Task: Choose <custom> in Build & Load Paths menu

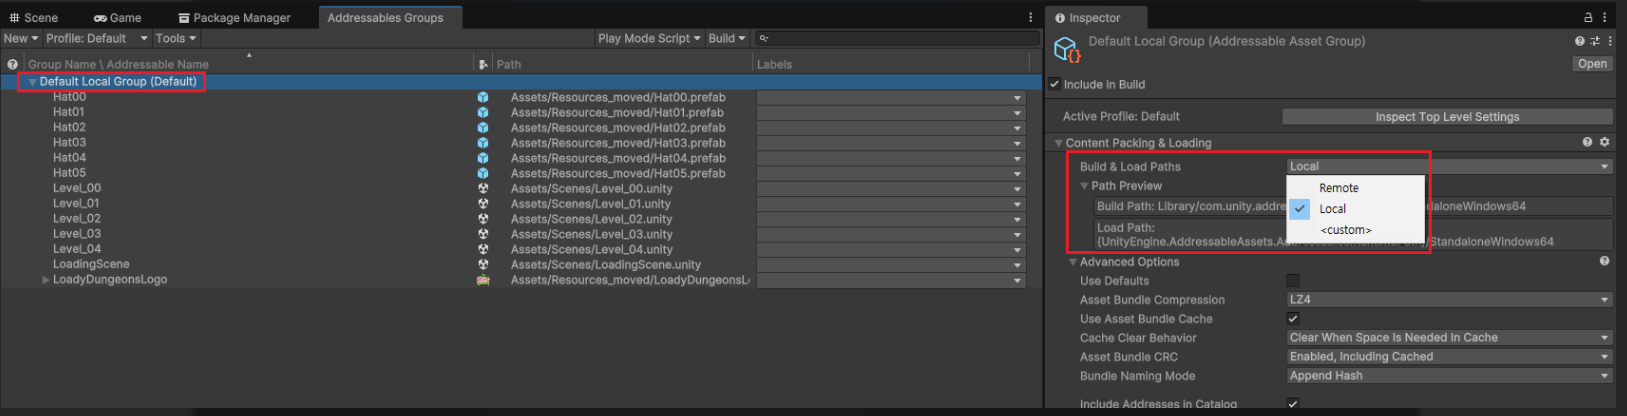Action: click(x=1355, y=230)
